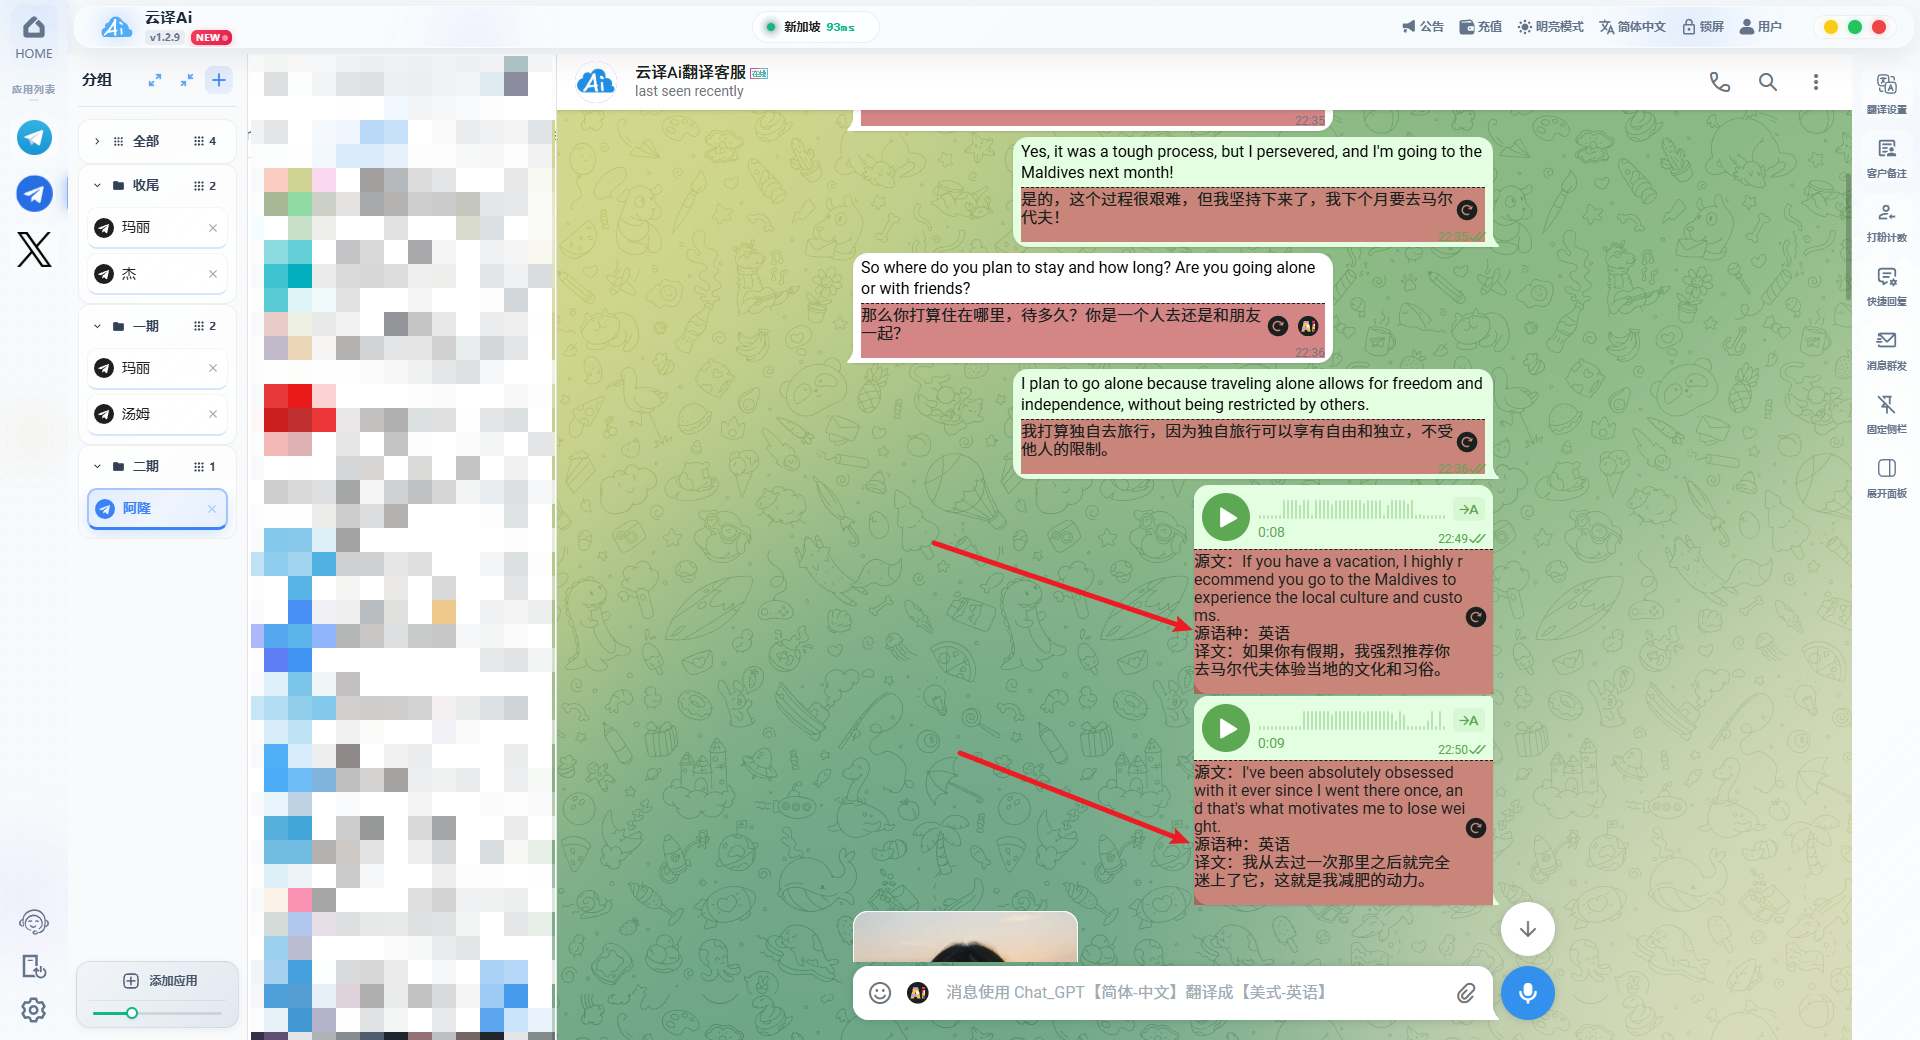
Task: Click the 添加应用 button
Action: [160, 980]
